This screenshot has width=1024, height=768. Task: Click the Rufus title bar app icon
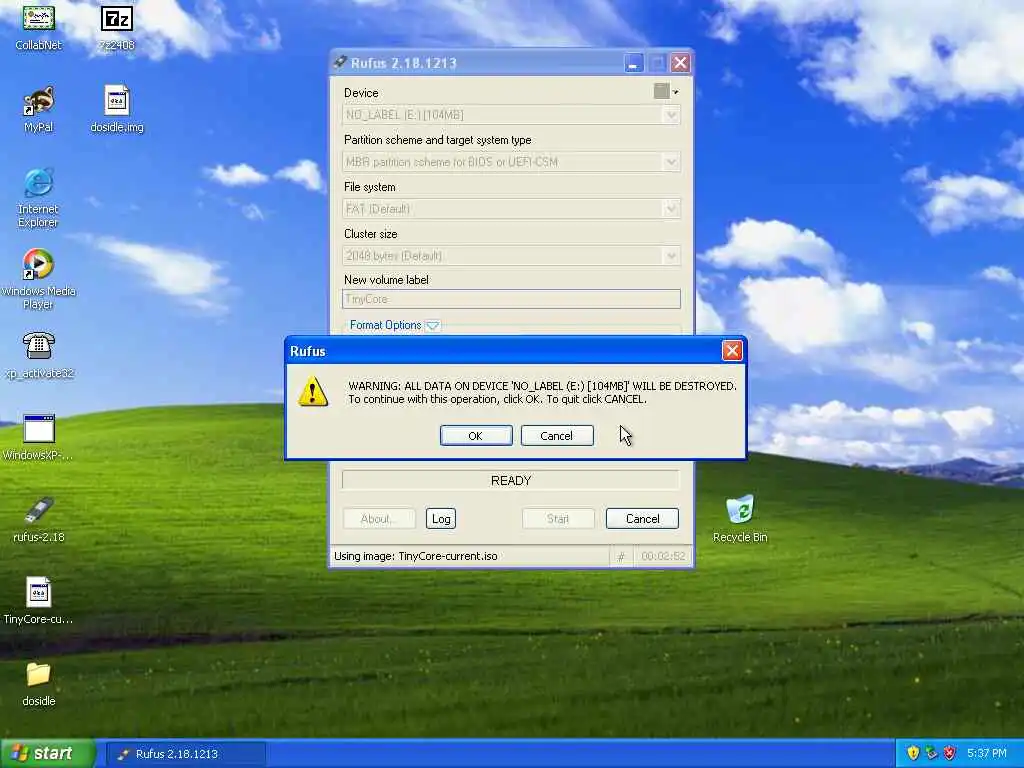pyautogui.click(x=340, y=63)
